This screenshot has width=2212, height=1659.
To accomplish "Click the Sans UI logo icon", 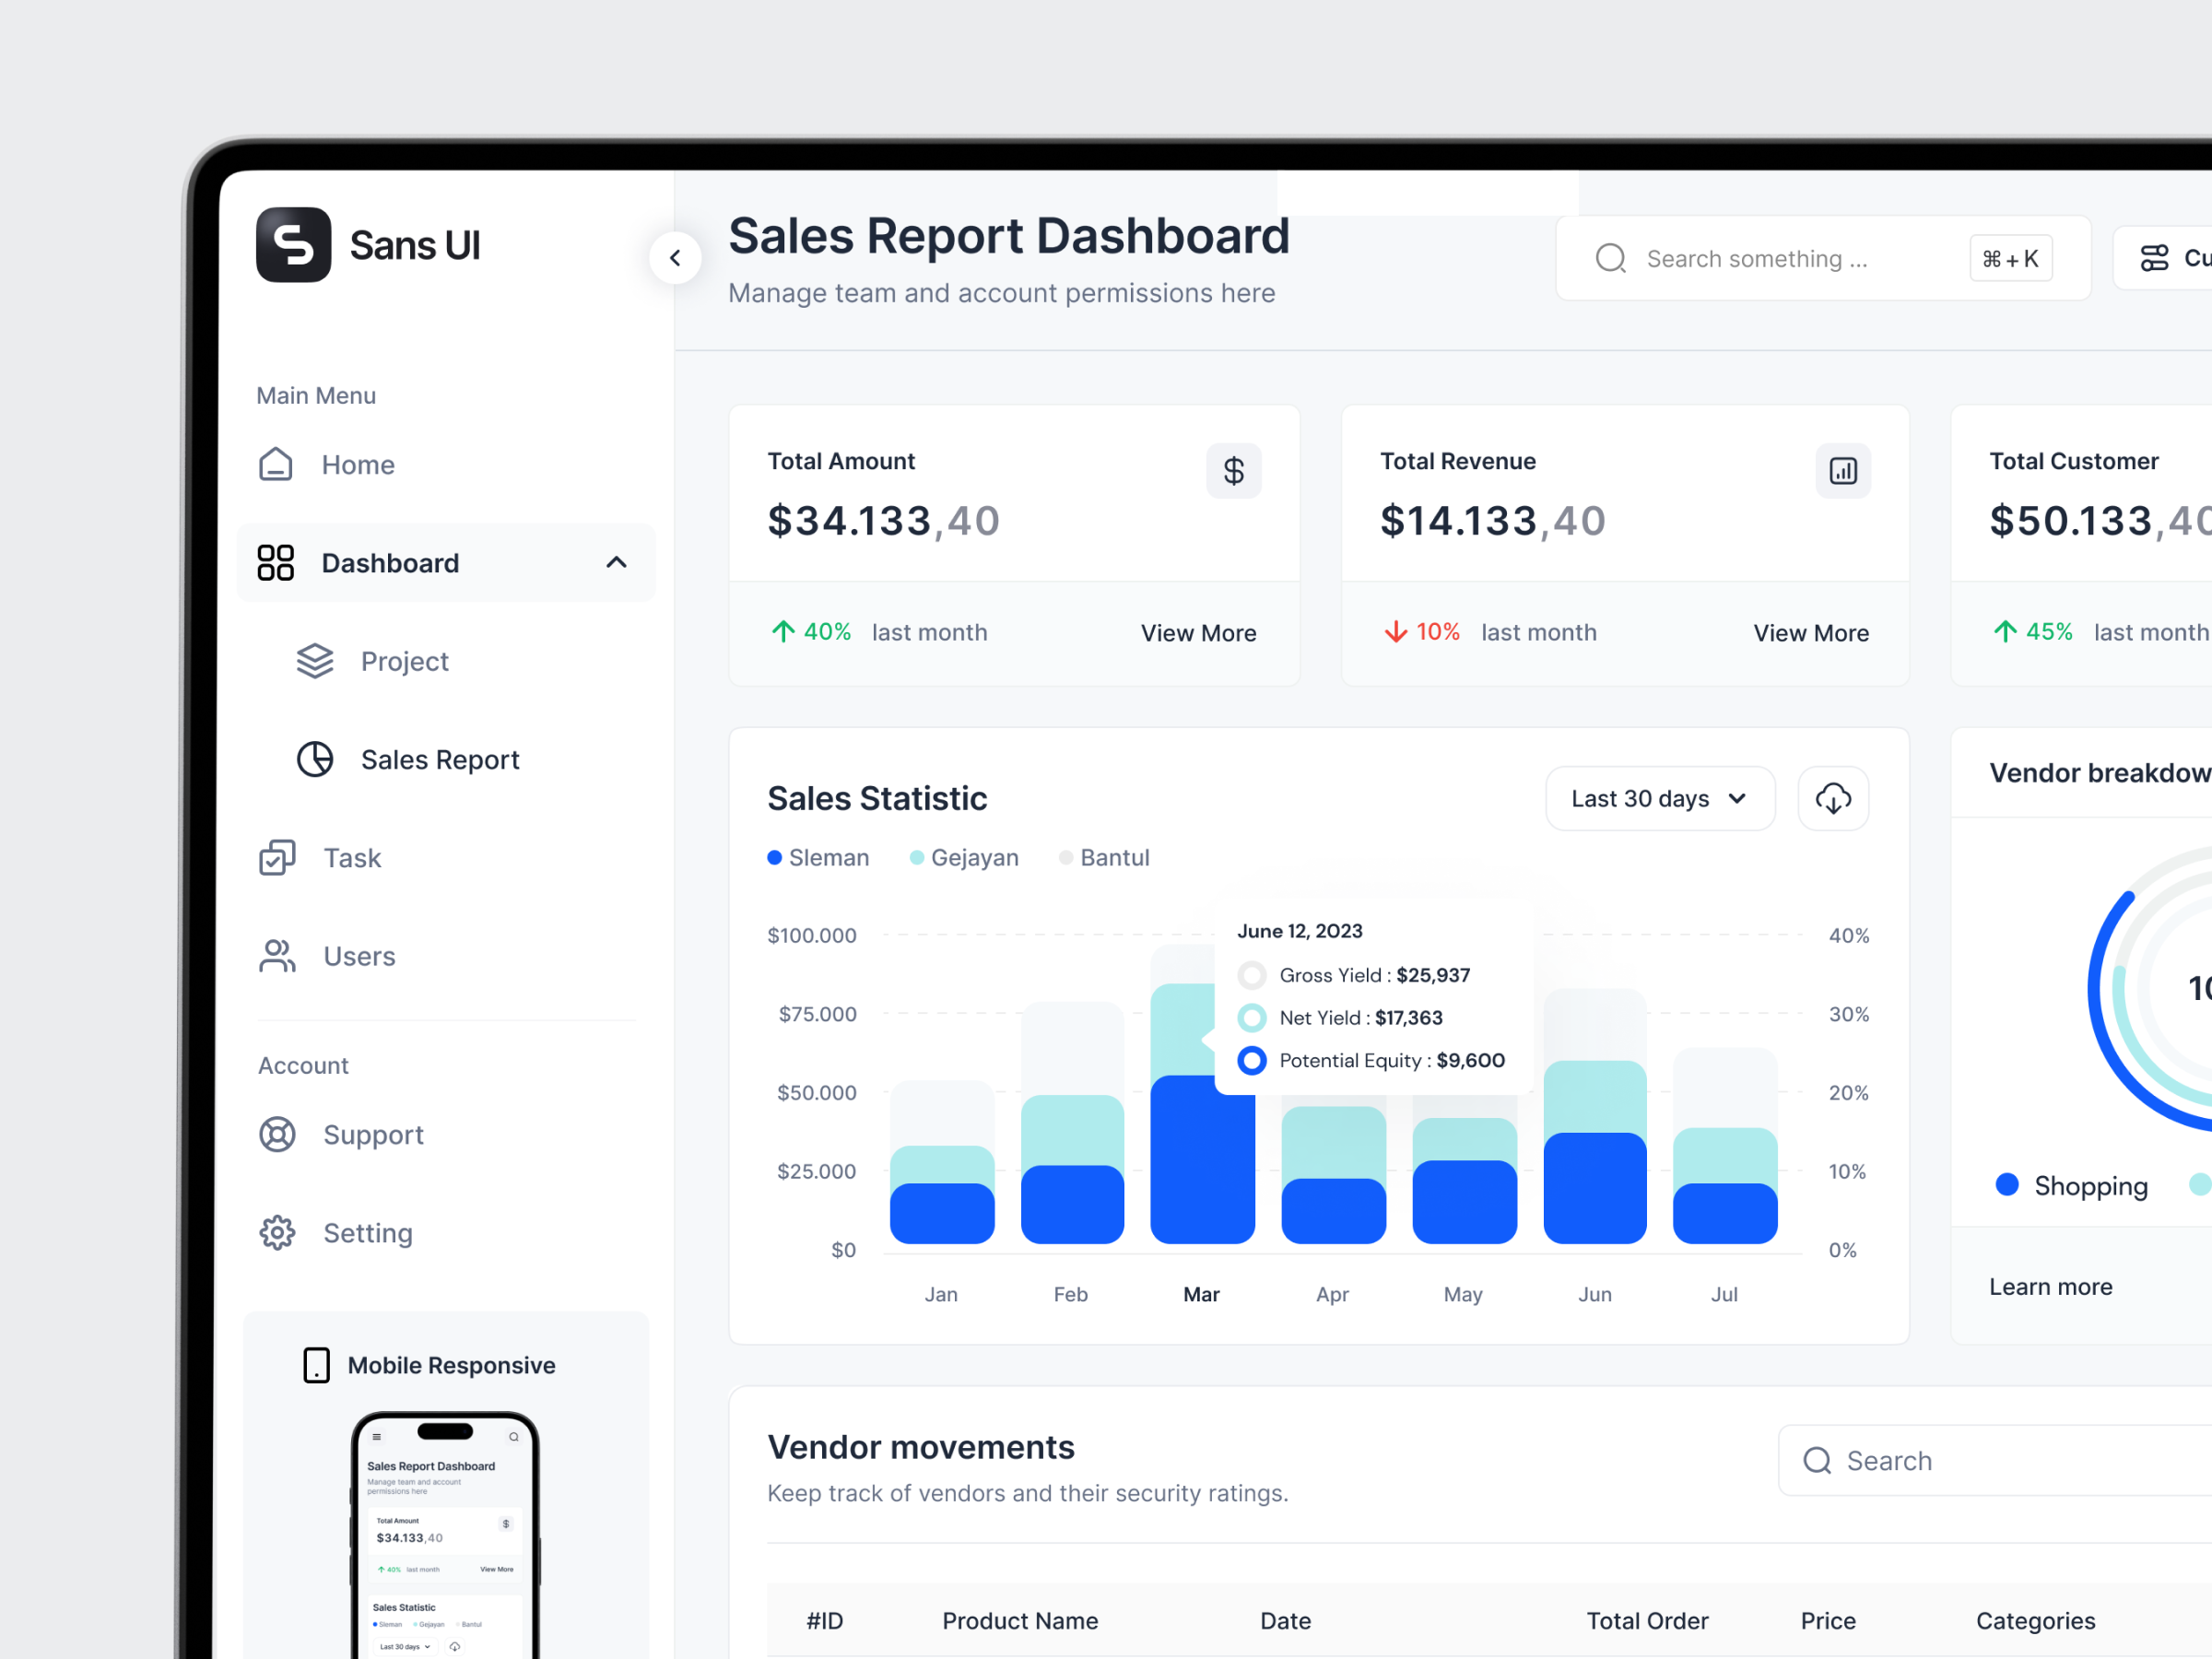I will [x=293, y=245].
